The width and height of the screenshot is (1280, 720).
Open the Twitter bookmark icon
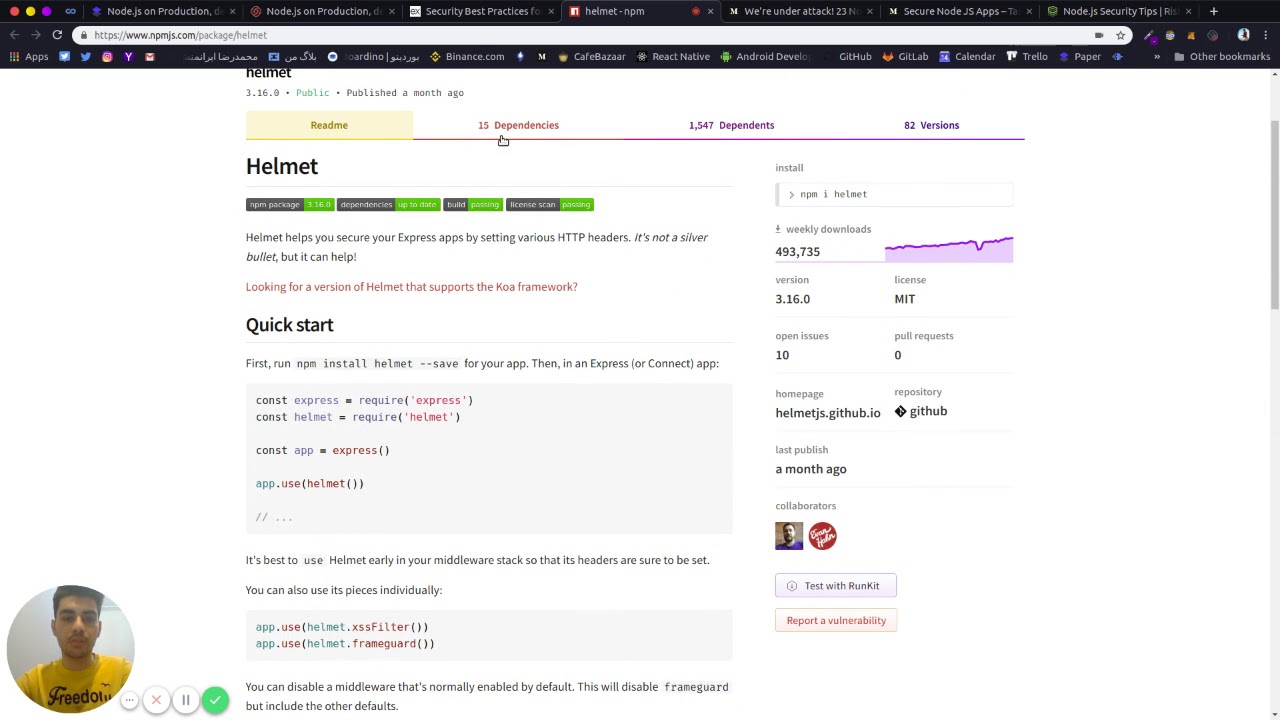tap(86, 57)
